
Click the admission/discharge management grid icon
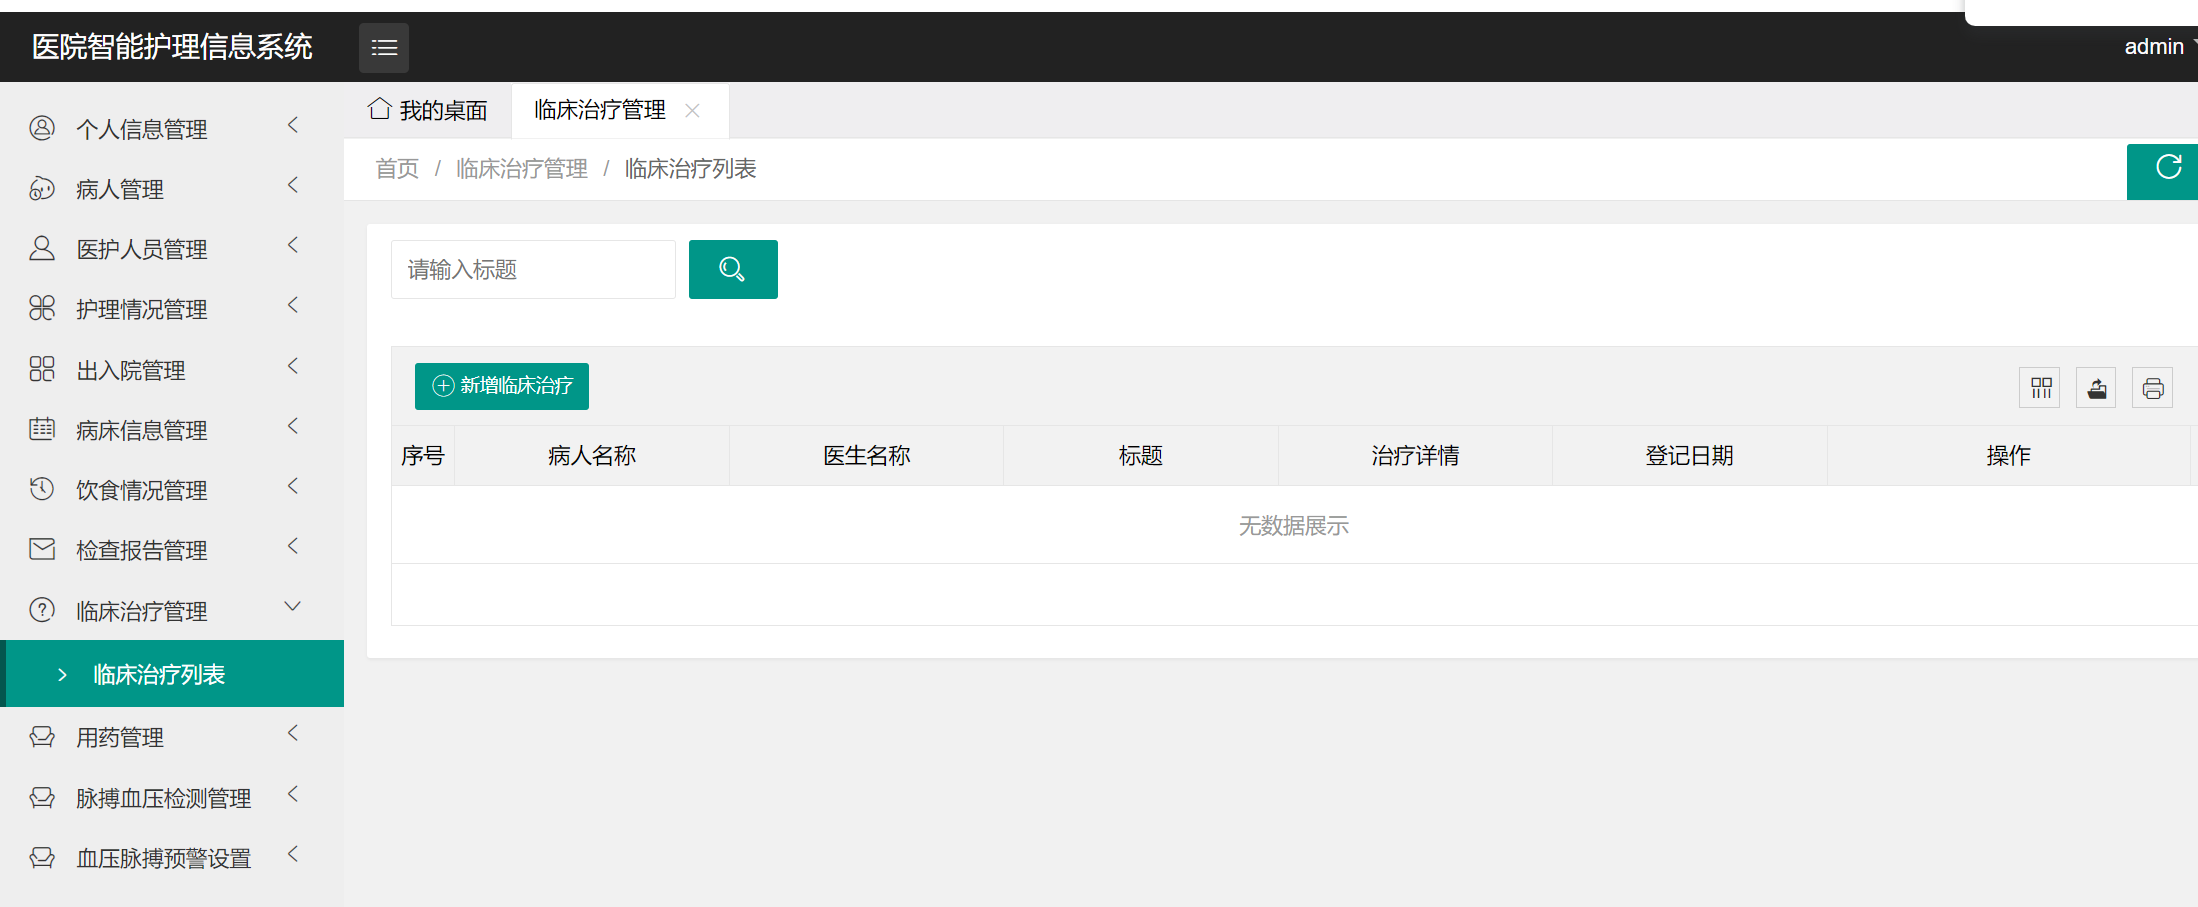pyautogui.click(x=42, y=369)
